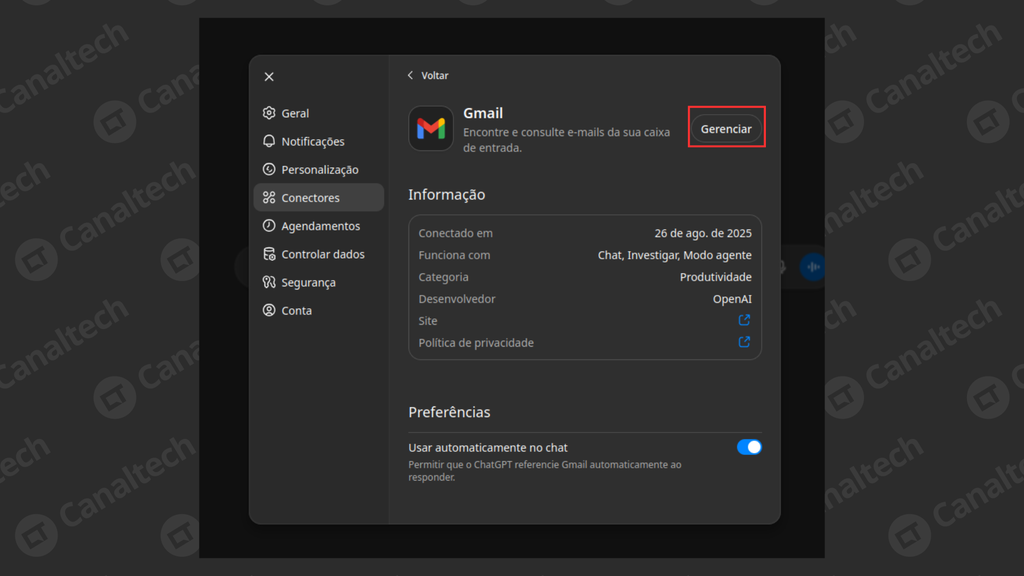
Task: Open the Segurança section
Action: (319, 282)
